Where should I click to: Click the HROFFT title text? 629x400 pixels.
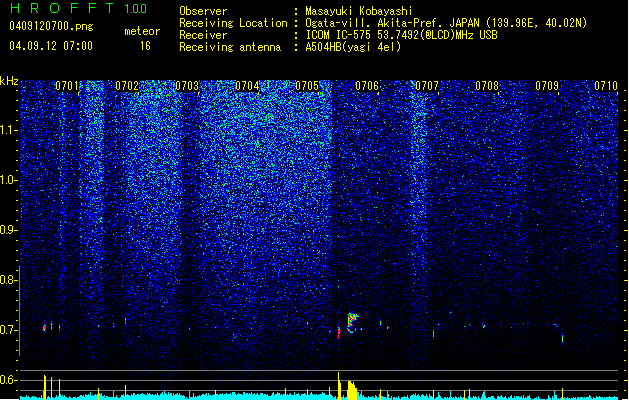[x=62, y=8]
